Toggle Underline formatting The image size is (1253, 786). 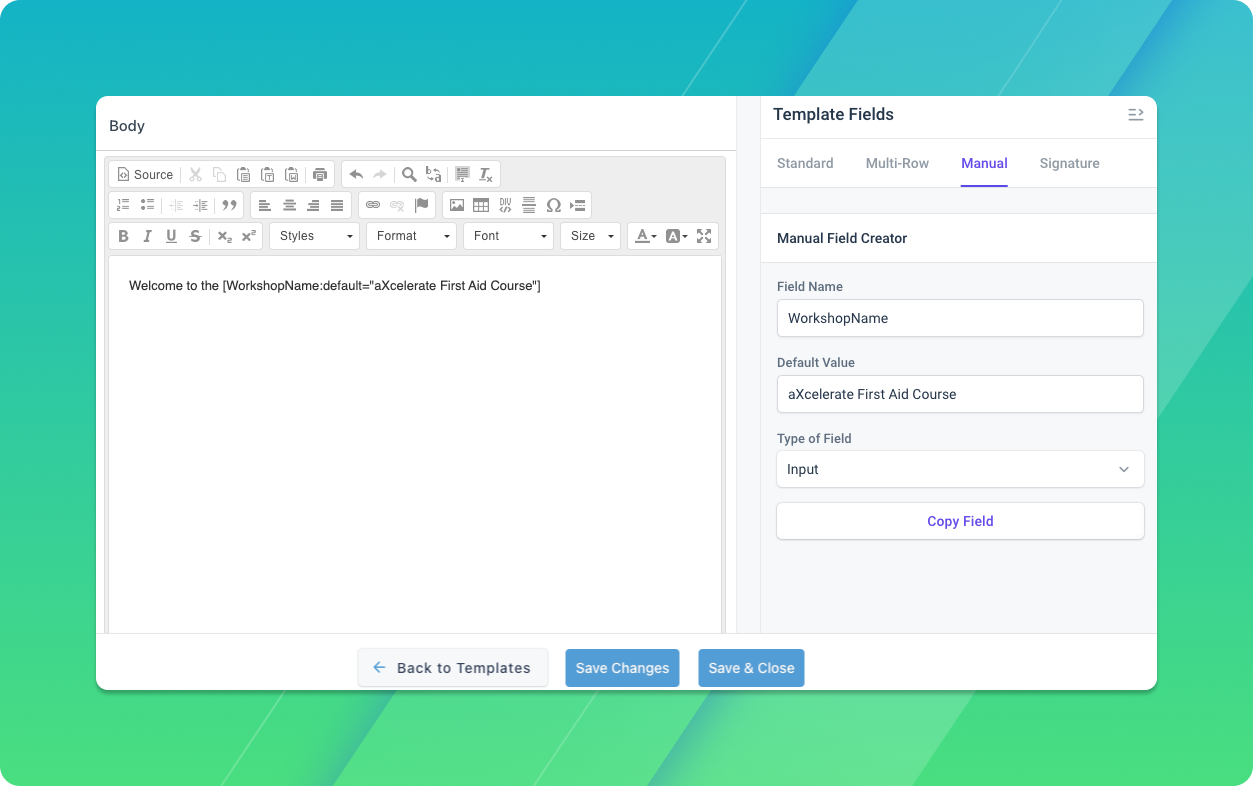tap(171, 236)
